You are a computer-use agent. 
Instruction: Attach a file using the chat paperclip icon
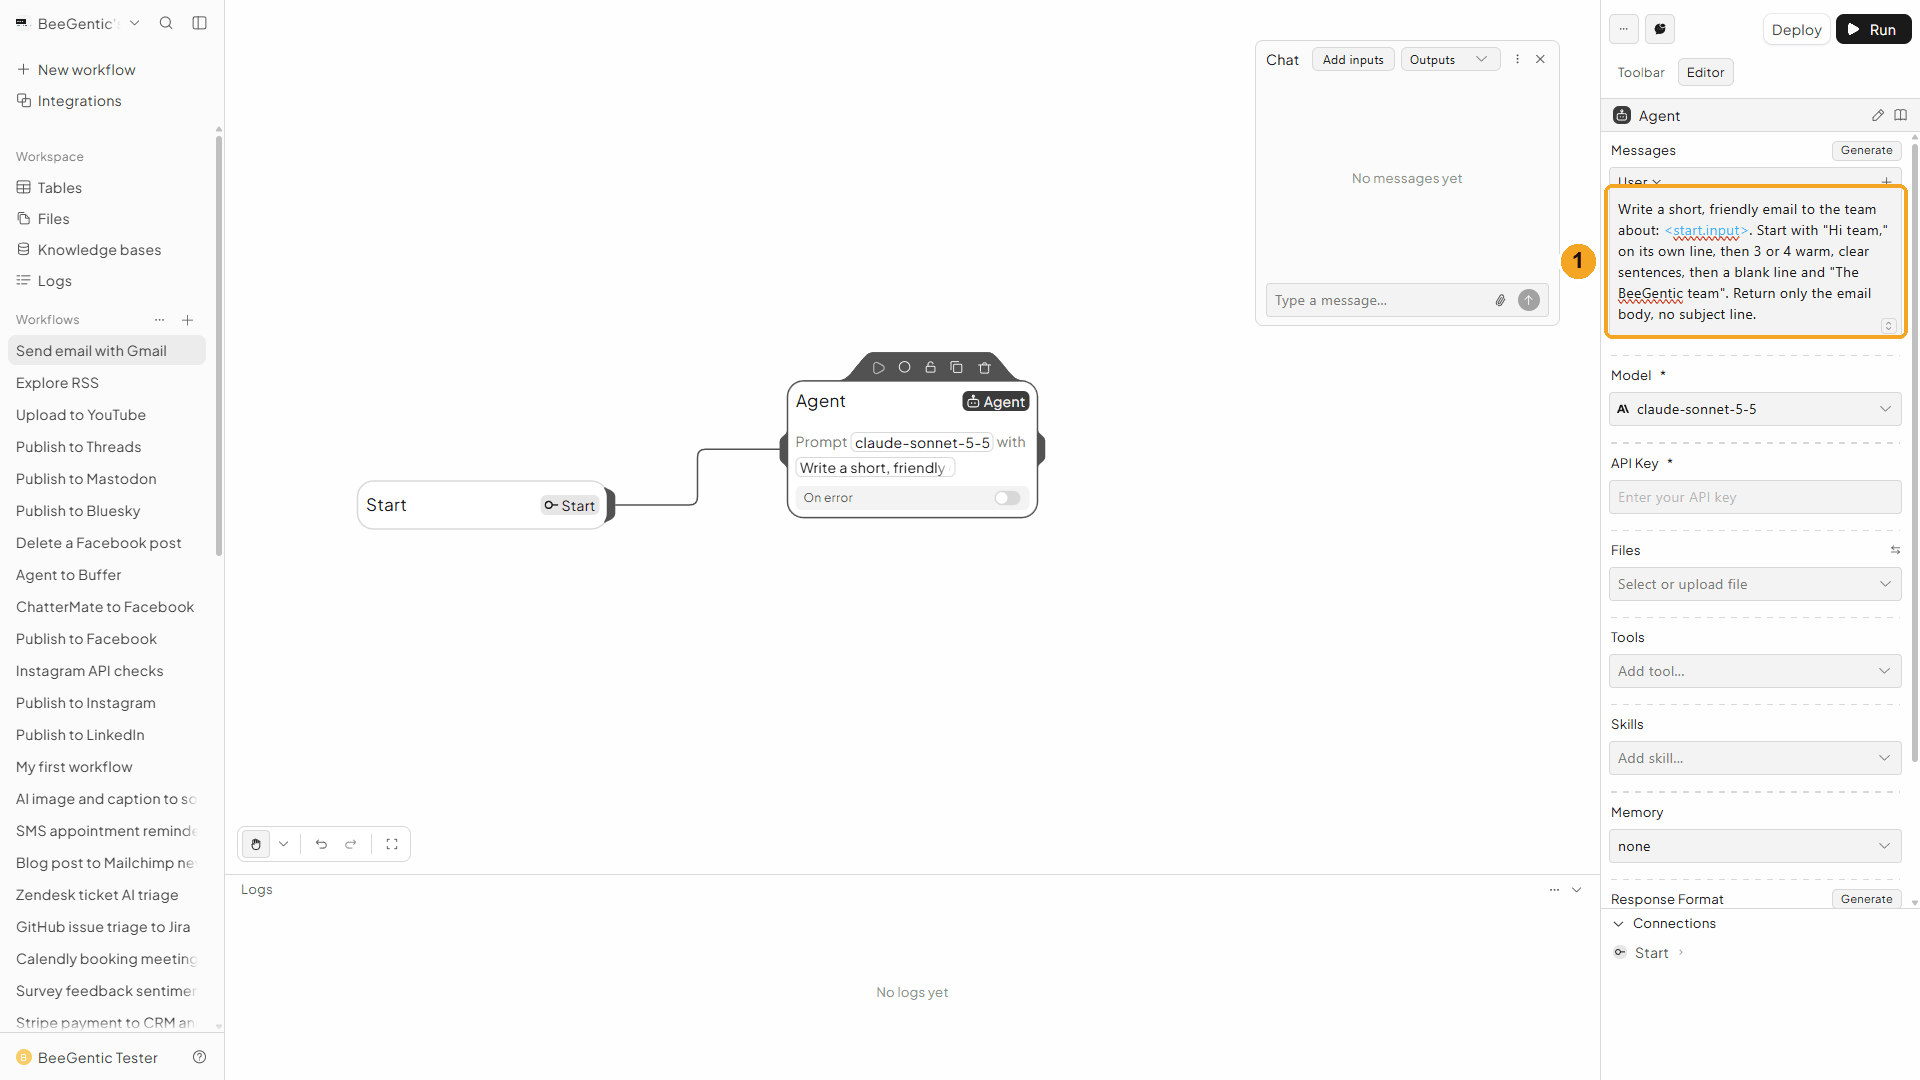[1500, 300]
